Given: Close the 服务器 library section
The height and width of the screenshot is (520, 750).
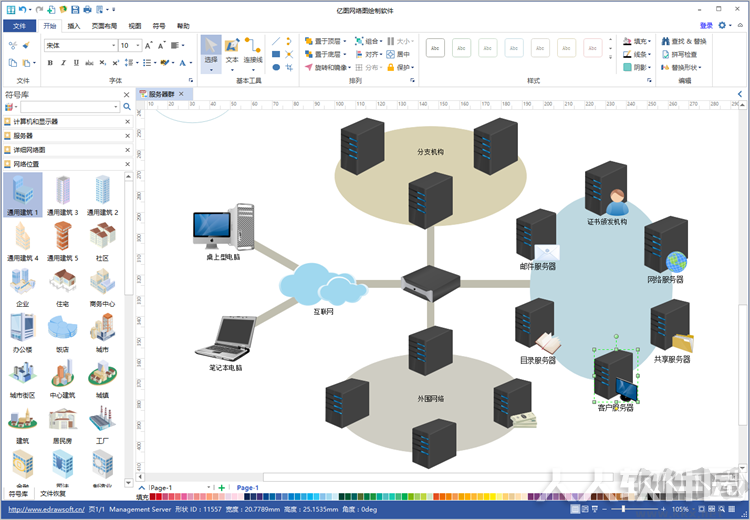Looking at the screenshot, I should (127, 136).
